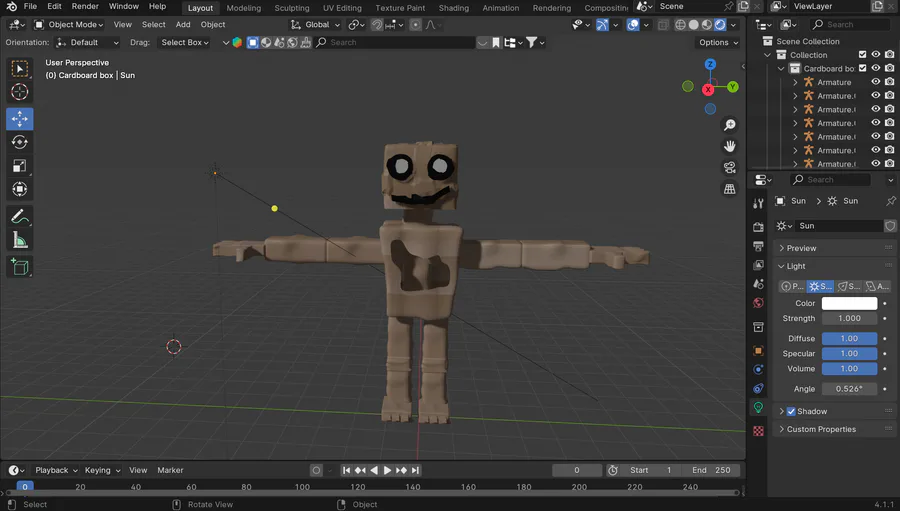Pick the Add Cube tool
Viewport: 900px width, 511px height.
click(x=20, y=267)
